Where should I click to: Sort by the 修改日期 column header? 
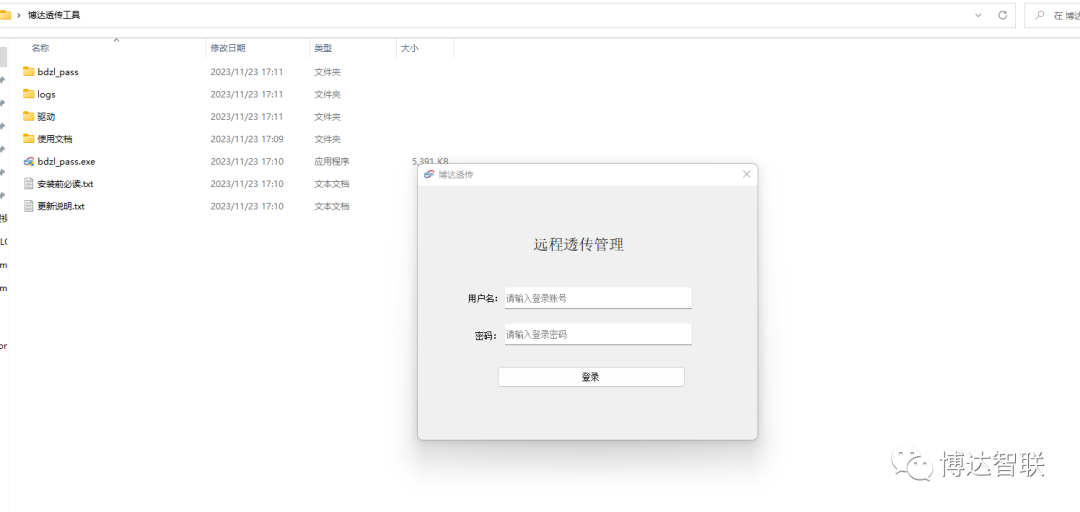(x=228, y=48)
